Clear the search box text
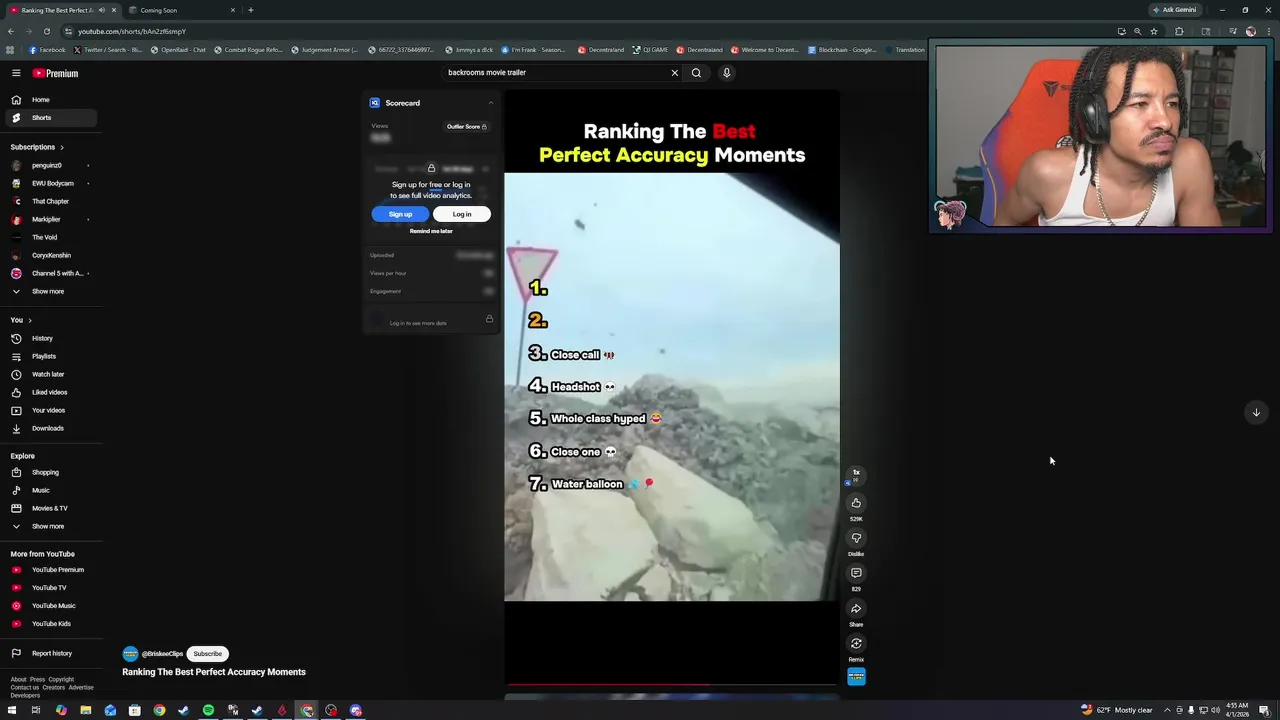Image resolution: width=1280 pixels, height=720 pixels. coord(674,73)
